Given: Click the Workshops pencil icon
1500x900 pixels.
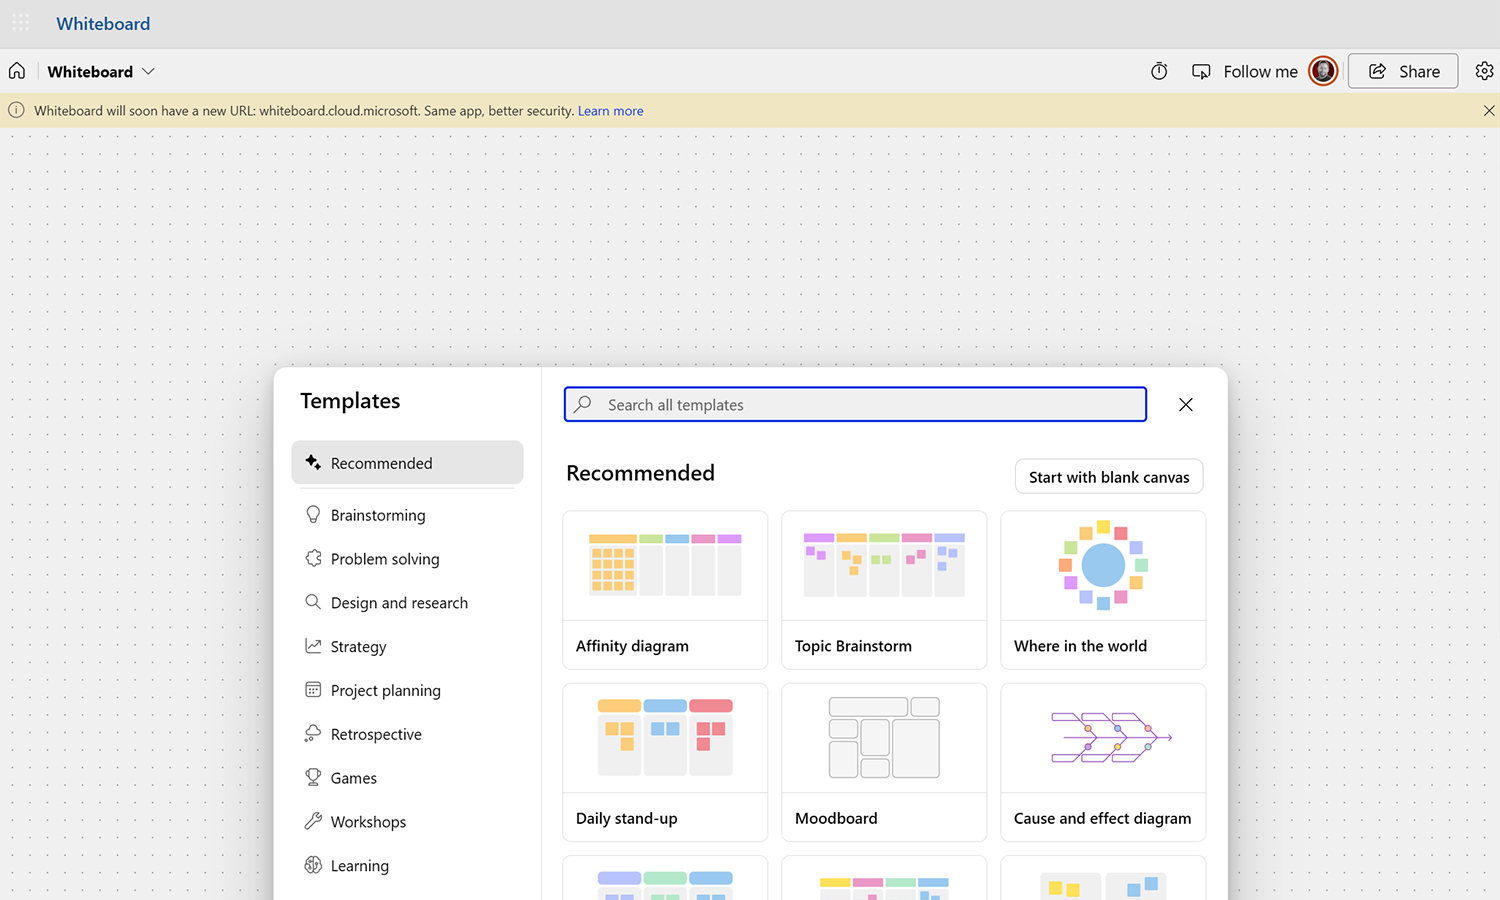Looking at the screenshot, I should tap(313, 821).
